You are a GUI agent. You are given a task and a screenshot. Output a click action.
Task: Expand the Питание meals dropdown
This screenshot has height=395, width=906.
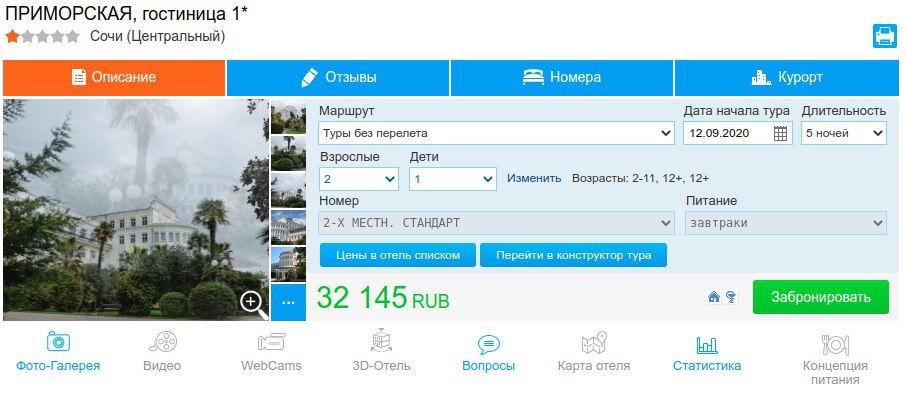pyautogui.click(x=786, y=223)
